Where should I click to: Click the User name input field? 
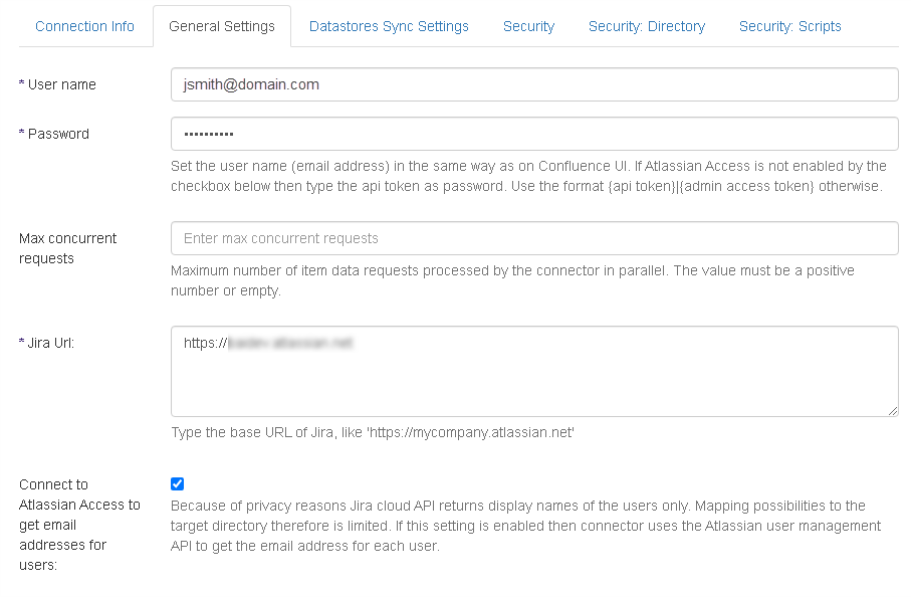[534, 85]
